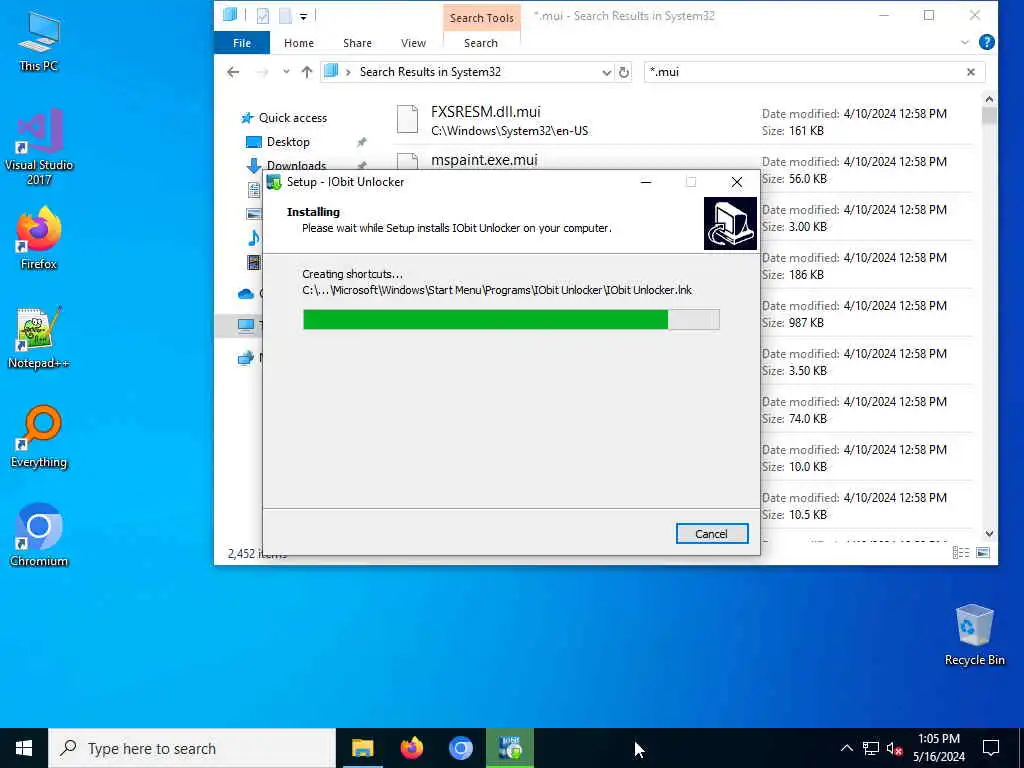The image size is (1024, 768).
Task: Open File Explorer from taskbar
Action: coord(362,748)
